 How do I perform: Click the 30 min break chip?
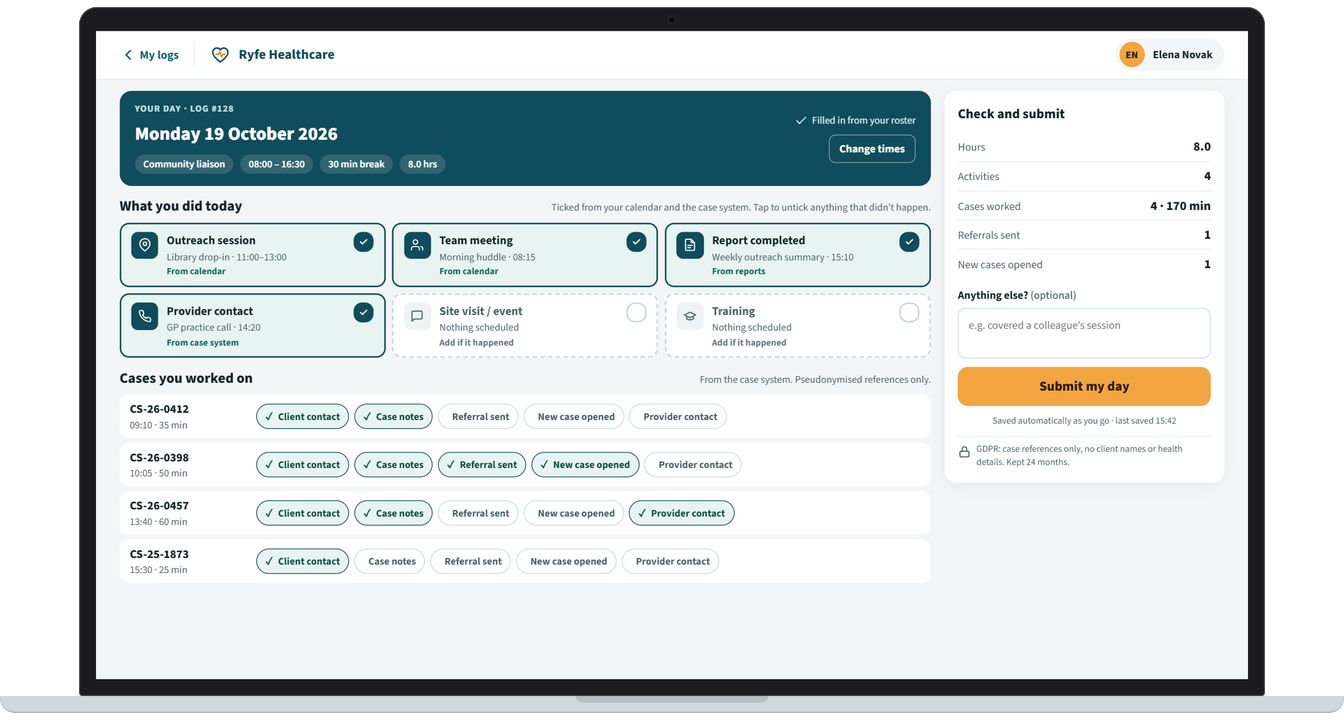tap(356, 164)
